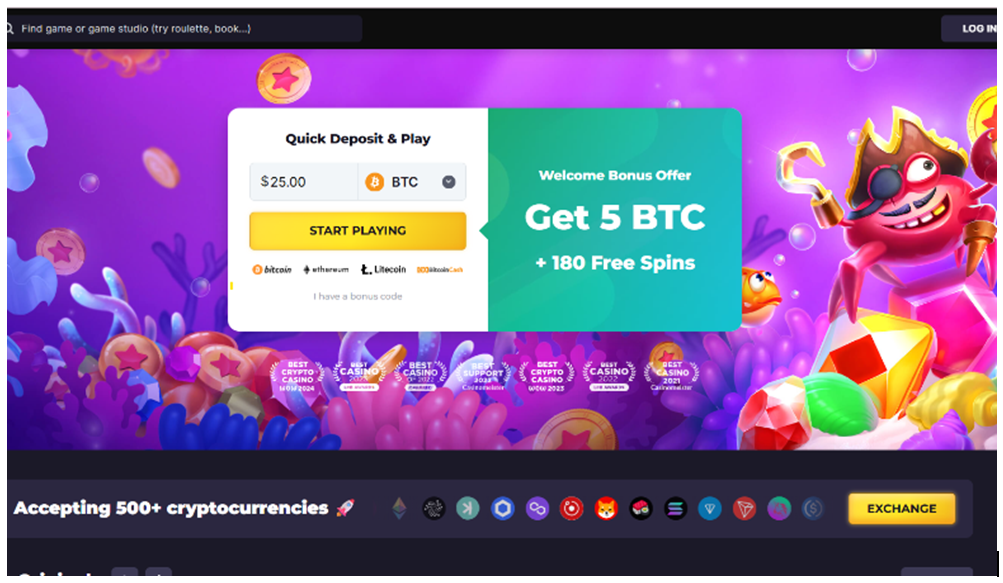The width and height of the screenshot is (1003, 583).
Task: Select the Kaspa teal K icon
Action: tap(468, 509)
